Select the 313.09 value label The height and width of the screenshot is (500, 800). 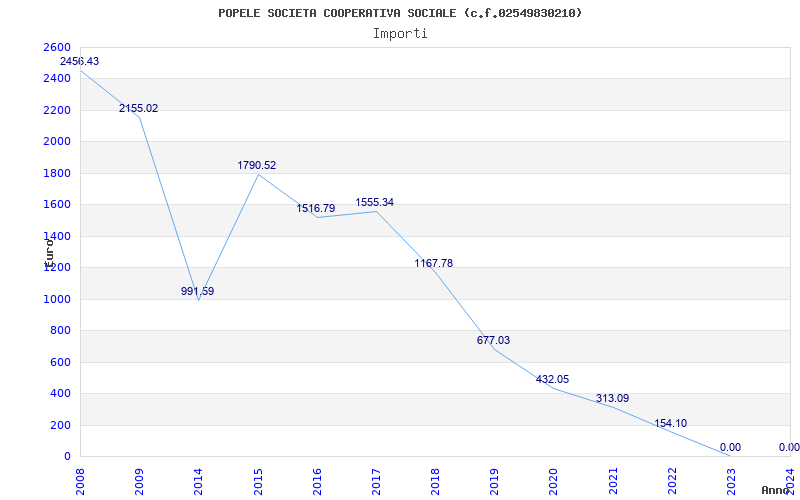coord(611,399)
